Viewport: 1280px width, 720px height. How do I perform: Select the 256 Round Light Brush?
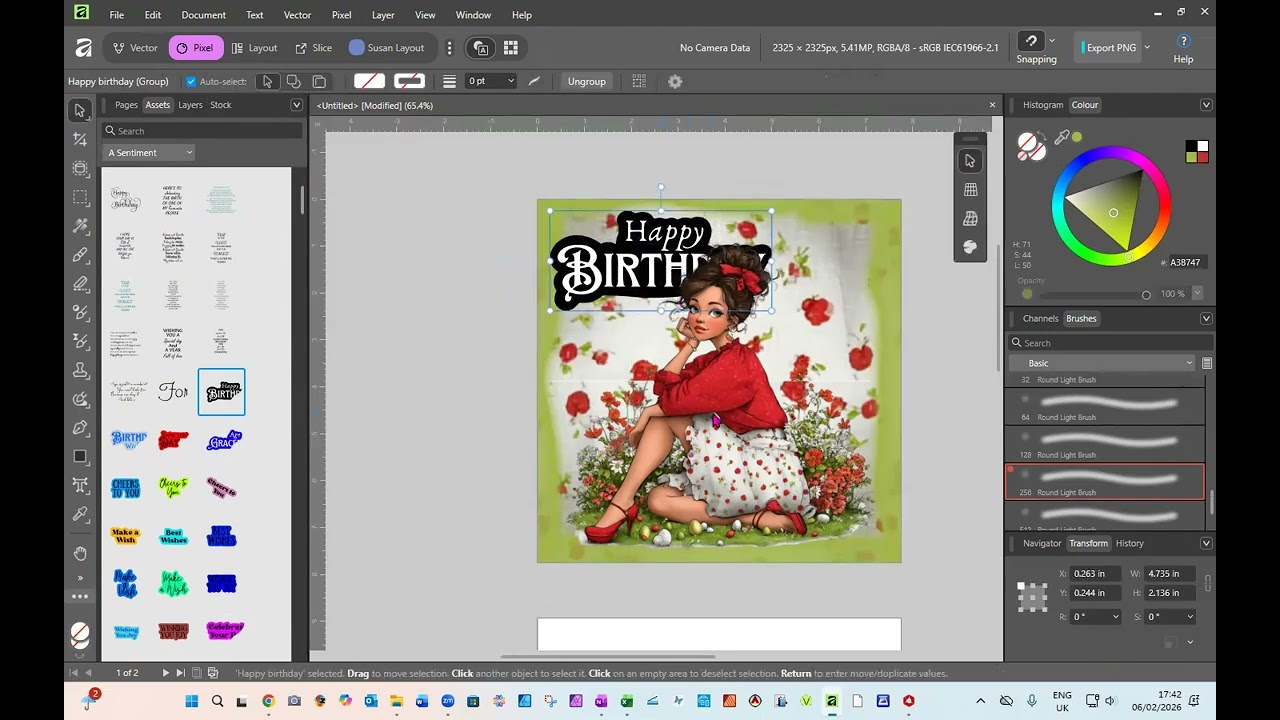pos(1105,482)
